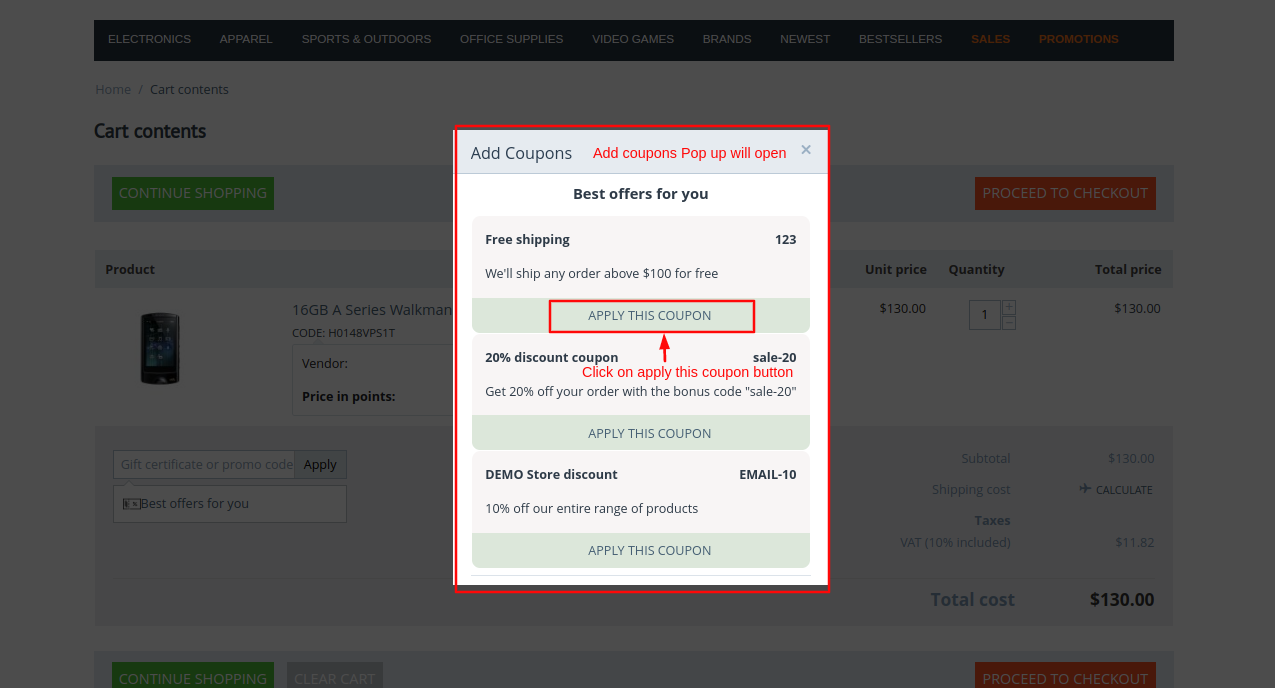Click the promo code input field
The width and height of the screenshot is (1275, 688).
[x=204, y=464]
